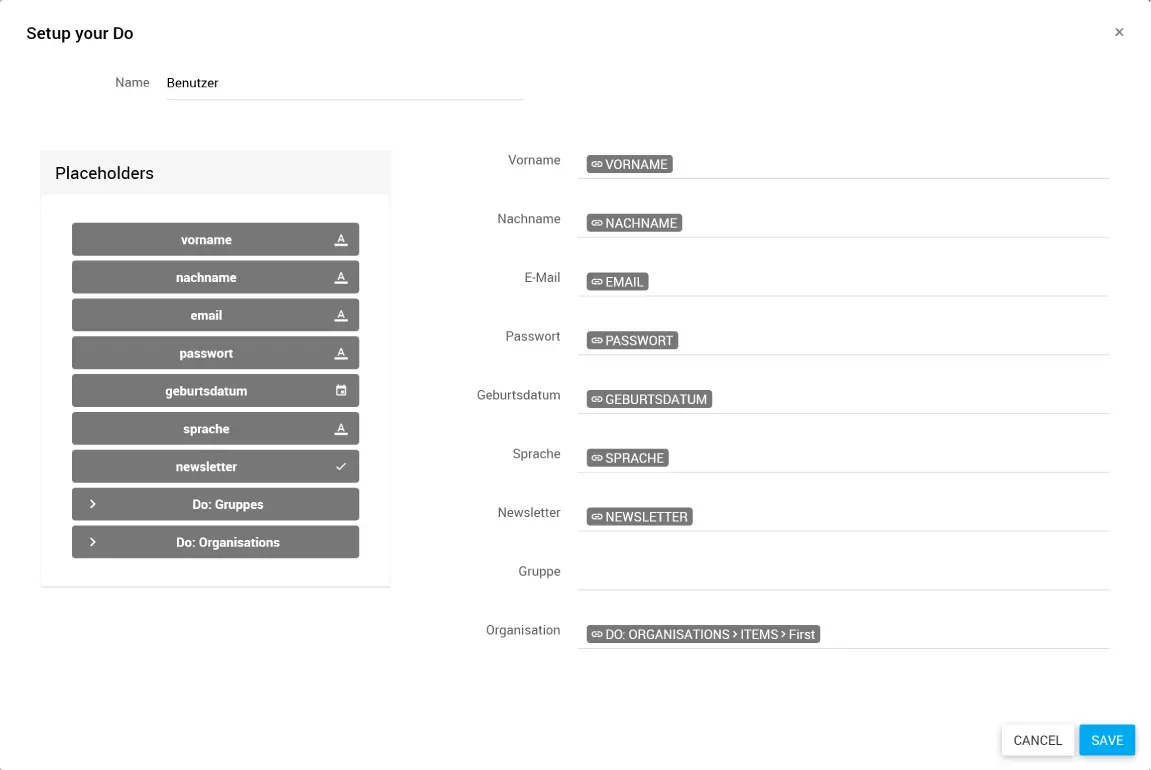
Task: Click the link icon in DO: ORGANISATIONS chip
Action: pyautogui.click(x=597, y=634)
